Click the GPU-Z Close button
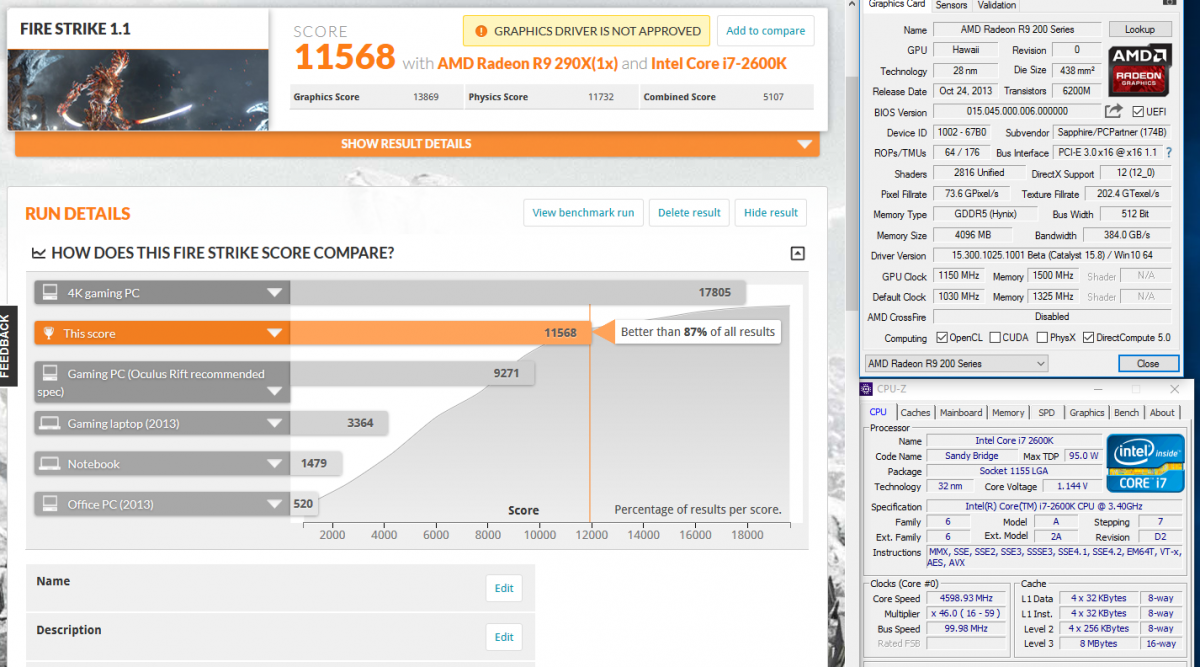This screenshot has width=1200, height=667. [x=1148, y=363]
